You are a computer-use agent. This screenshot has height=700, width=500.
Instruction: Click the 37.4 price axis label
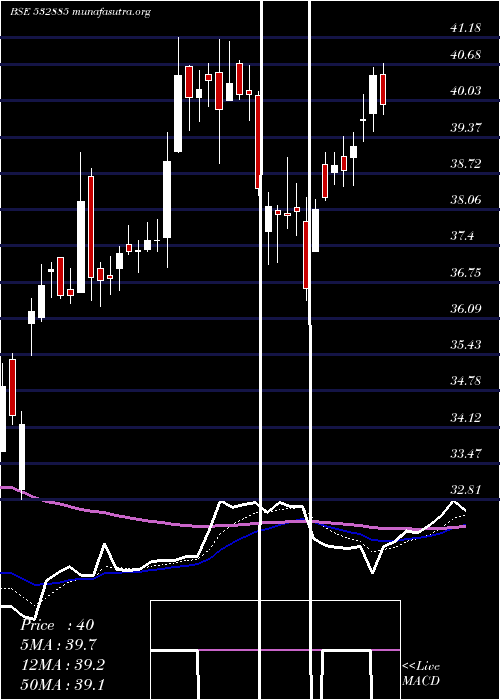tap(462, 236)
